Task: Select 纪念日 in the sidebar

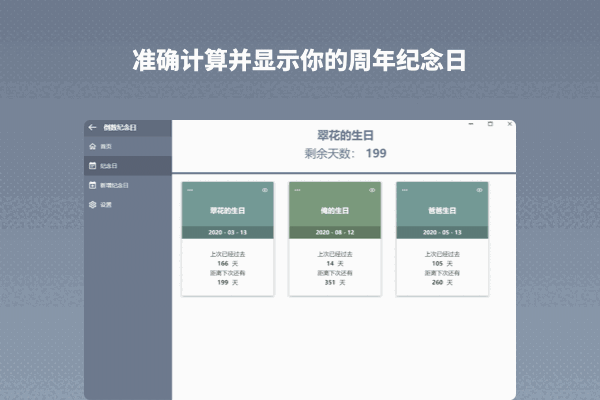Action: (x=108, y=166)
